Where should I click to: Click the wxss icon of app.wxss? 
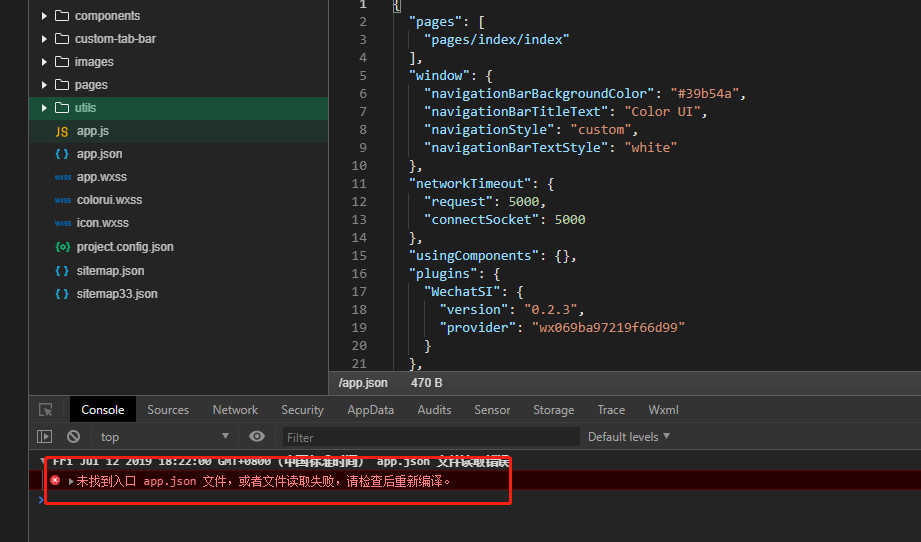pyautogui.click(x=63, y=177)
